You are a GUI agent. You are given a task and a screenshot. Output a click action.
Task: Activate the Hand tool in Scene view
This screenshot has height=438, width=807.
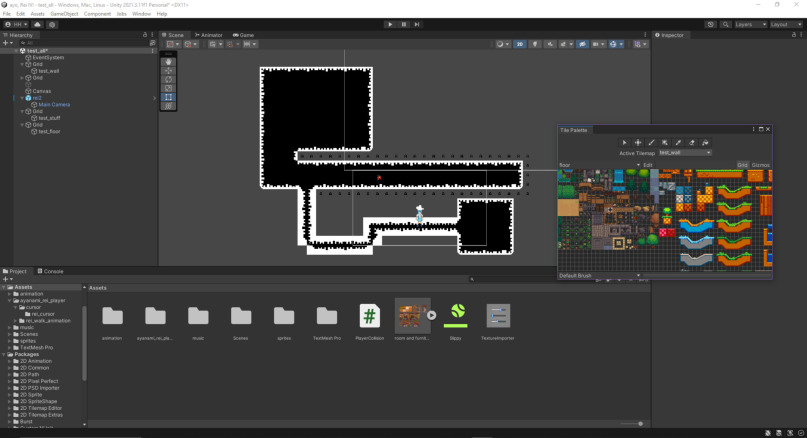click(168, 62)
